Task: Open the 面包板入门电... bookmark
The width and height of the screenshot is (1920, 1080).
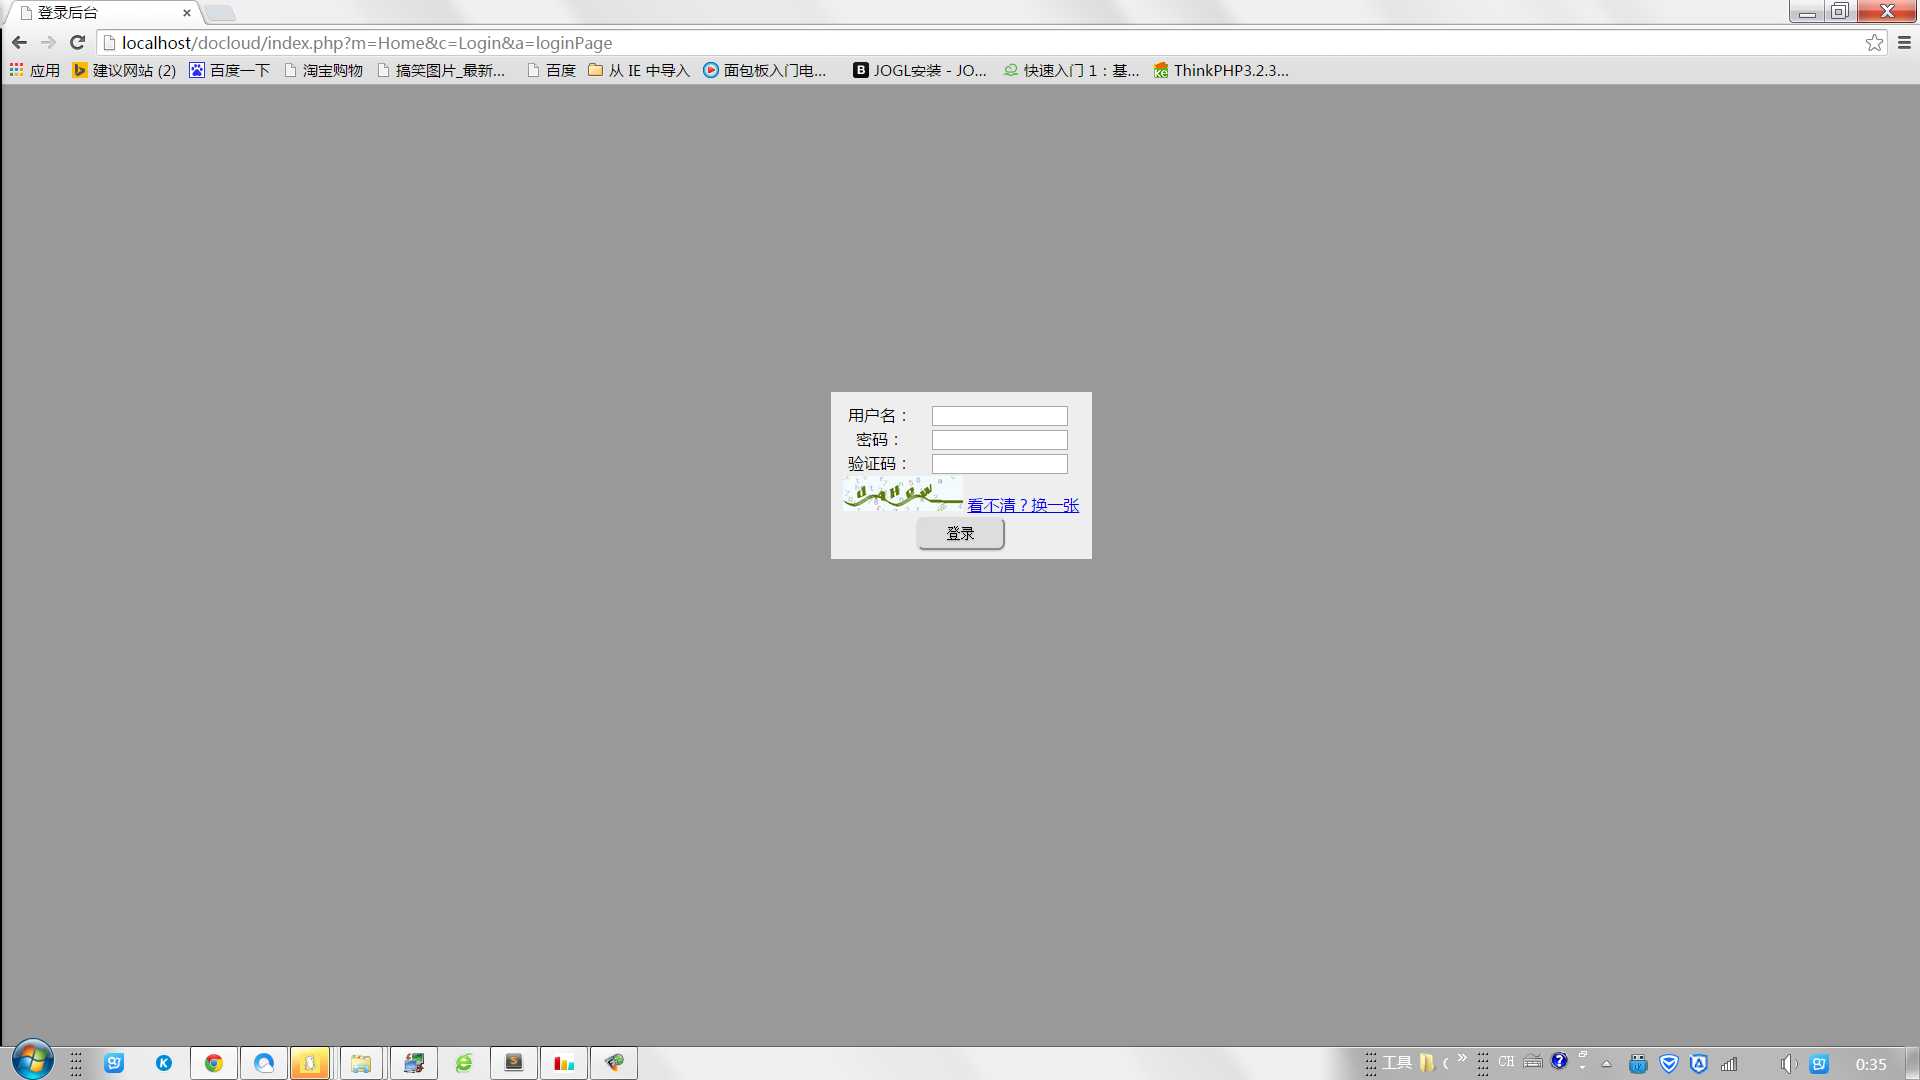Action: point(765,70)
